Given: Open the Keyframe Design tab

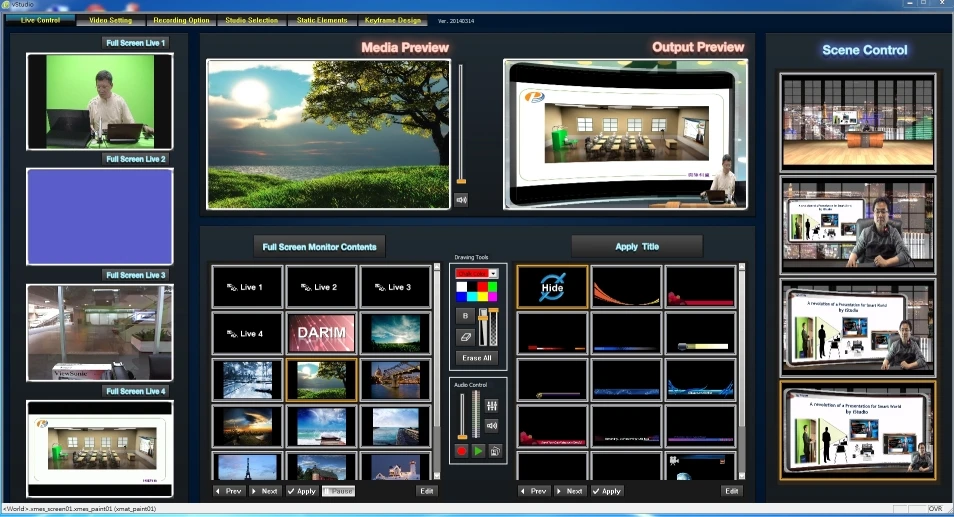Looking at the screenshot, I should click(392, 20).
